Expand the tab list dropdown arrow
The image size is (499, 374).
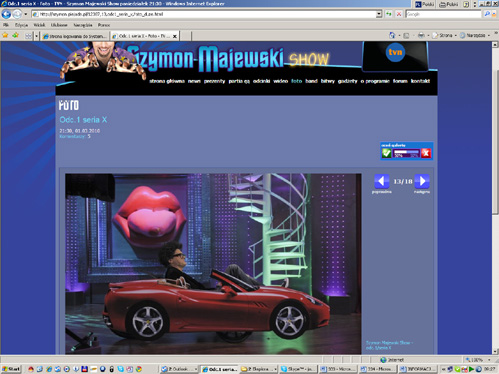pos(36,36)
